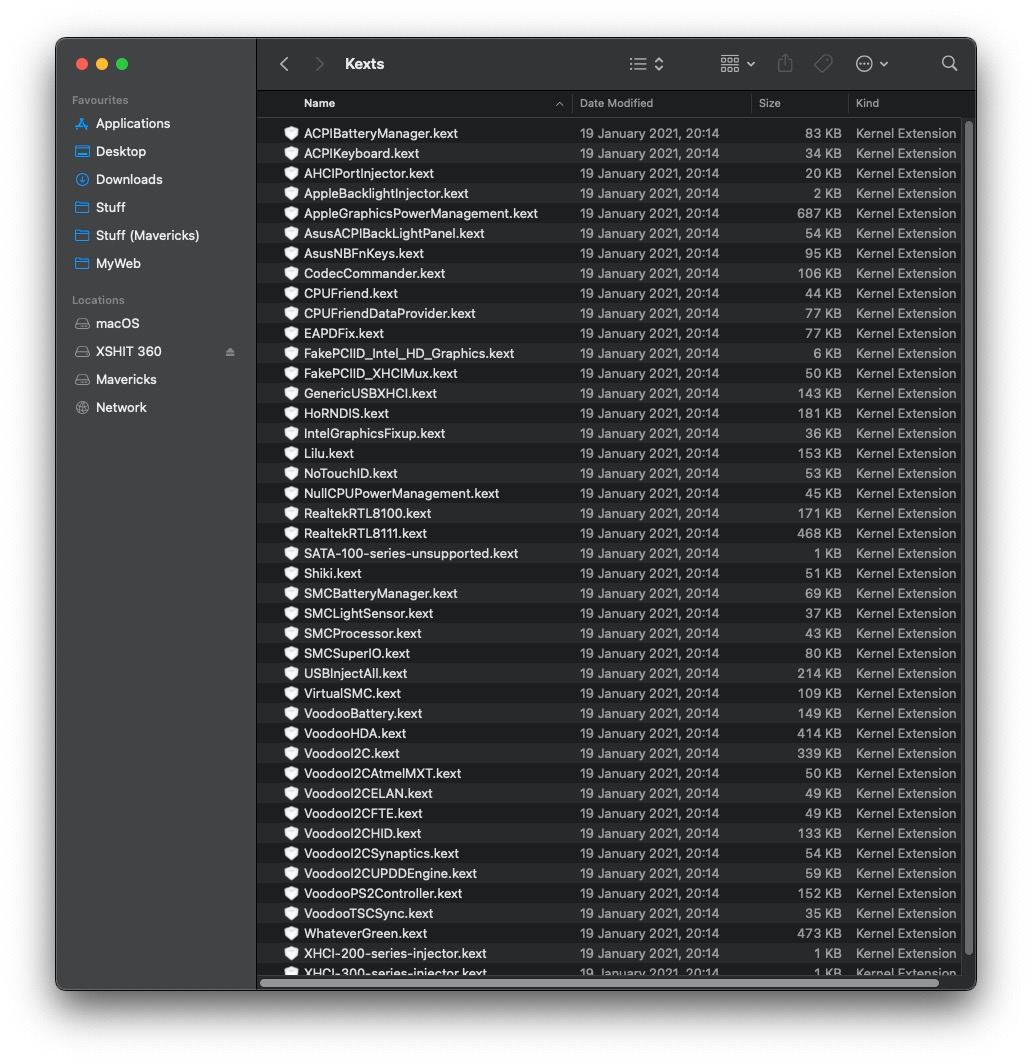The height and width of the screenshot is (1064, 1032).
Task: Click the WhateverGreen.kext file icon
Action: click(x=292, y=933)
